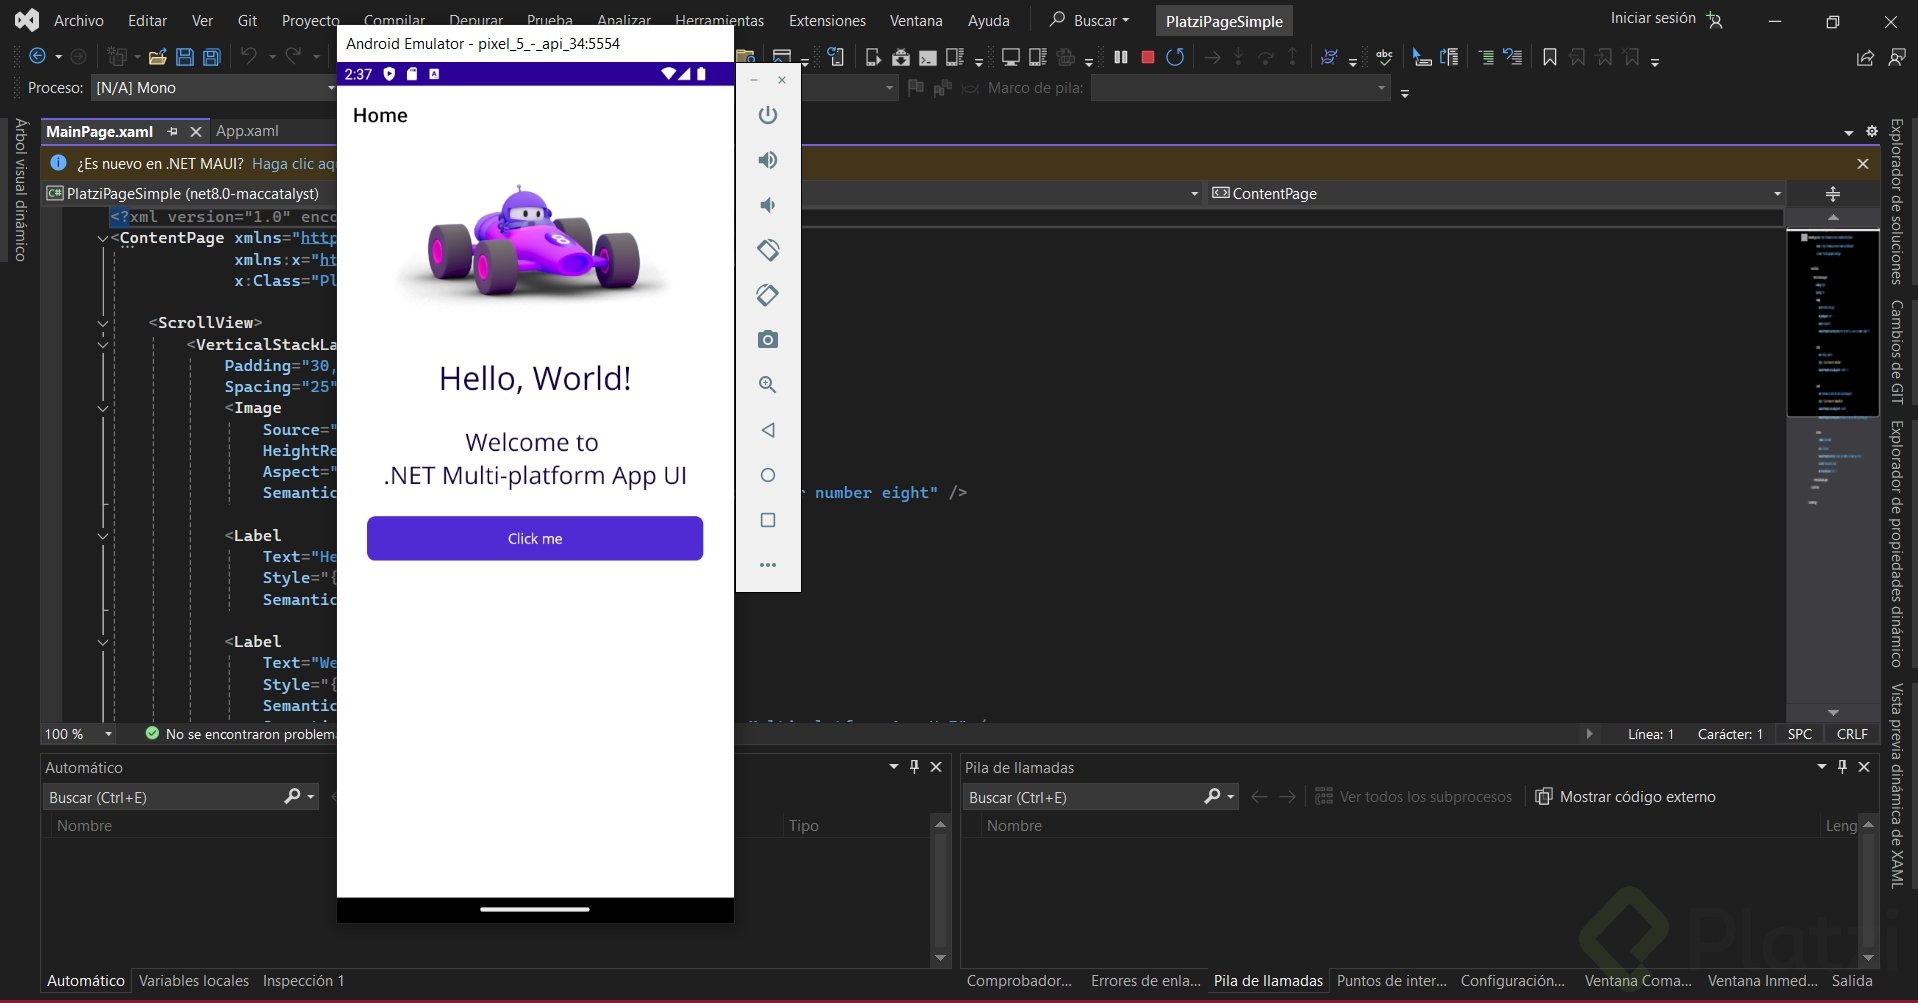Take an emulator screenshot with the camera icon
The width and height of the screenshot is (1918, 1003).
pos(767,340)
